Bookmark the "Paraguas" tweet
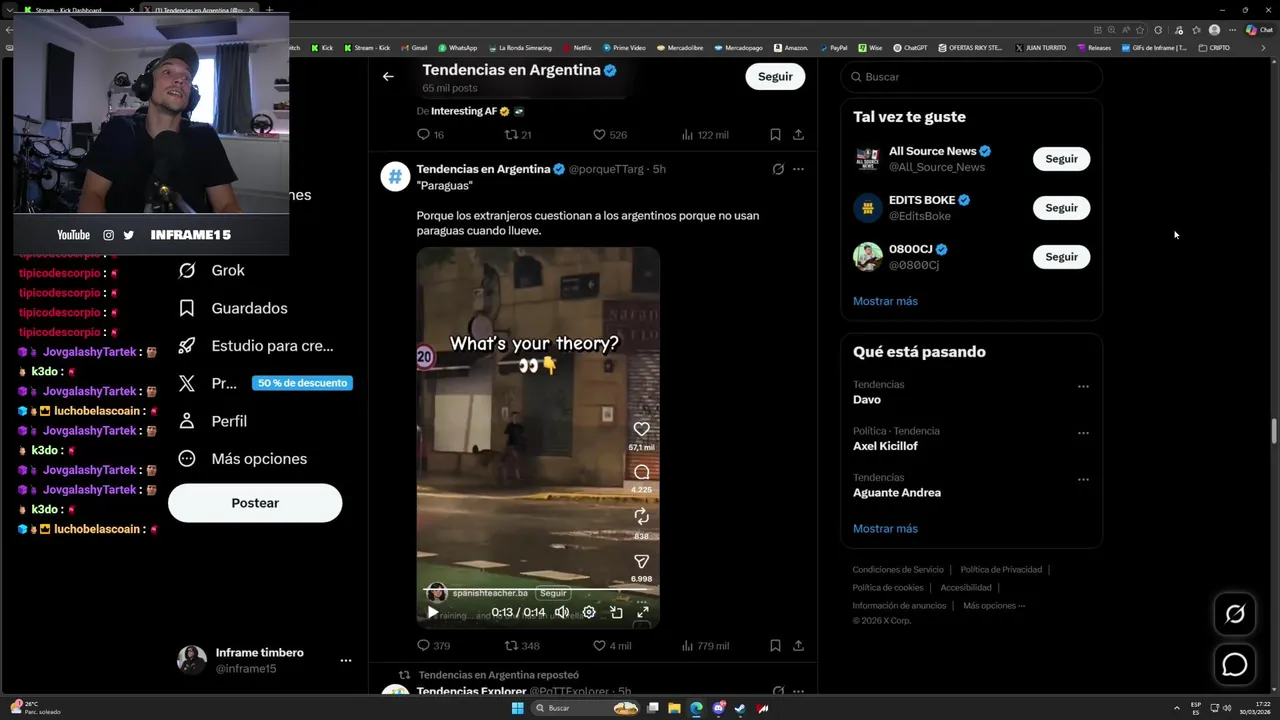The image size is (1280, 720). pos(775,646)
